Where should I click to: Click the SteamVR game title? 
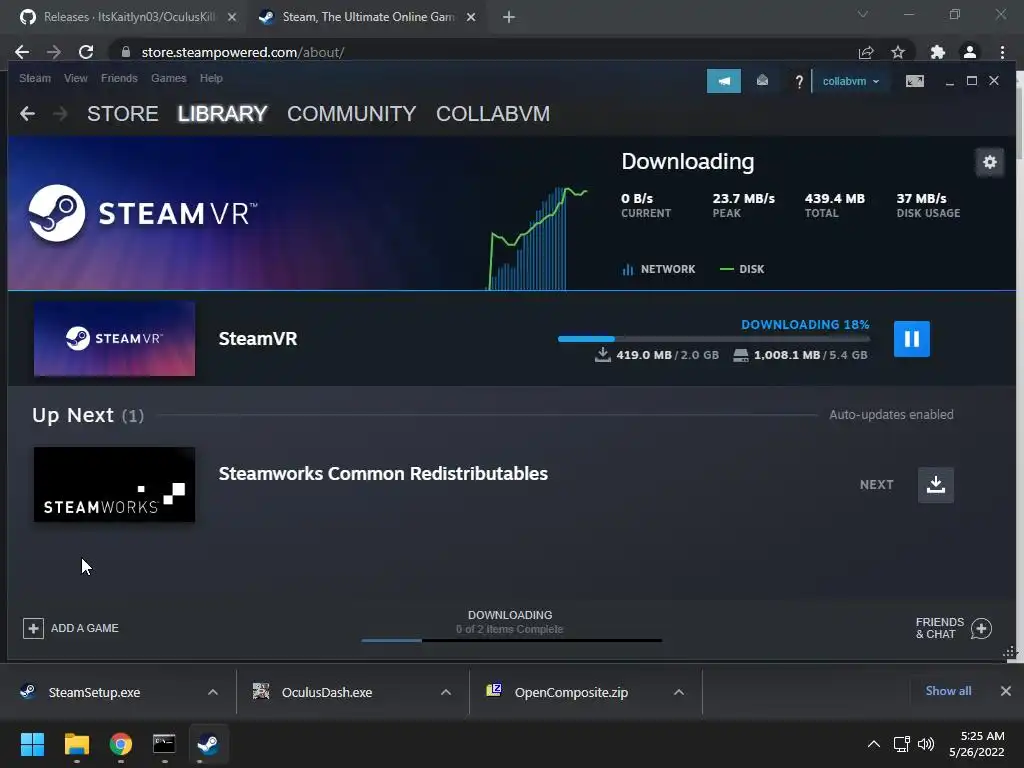point(258,338)
